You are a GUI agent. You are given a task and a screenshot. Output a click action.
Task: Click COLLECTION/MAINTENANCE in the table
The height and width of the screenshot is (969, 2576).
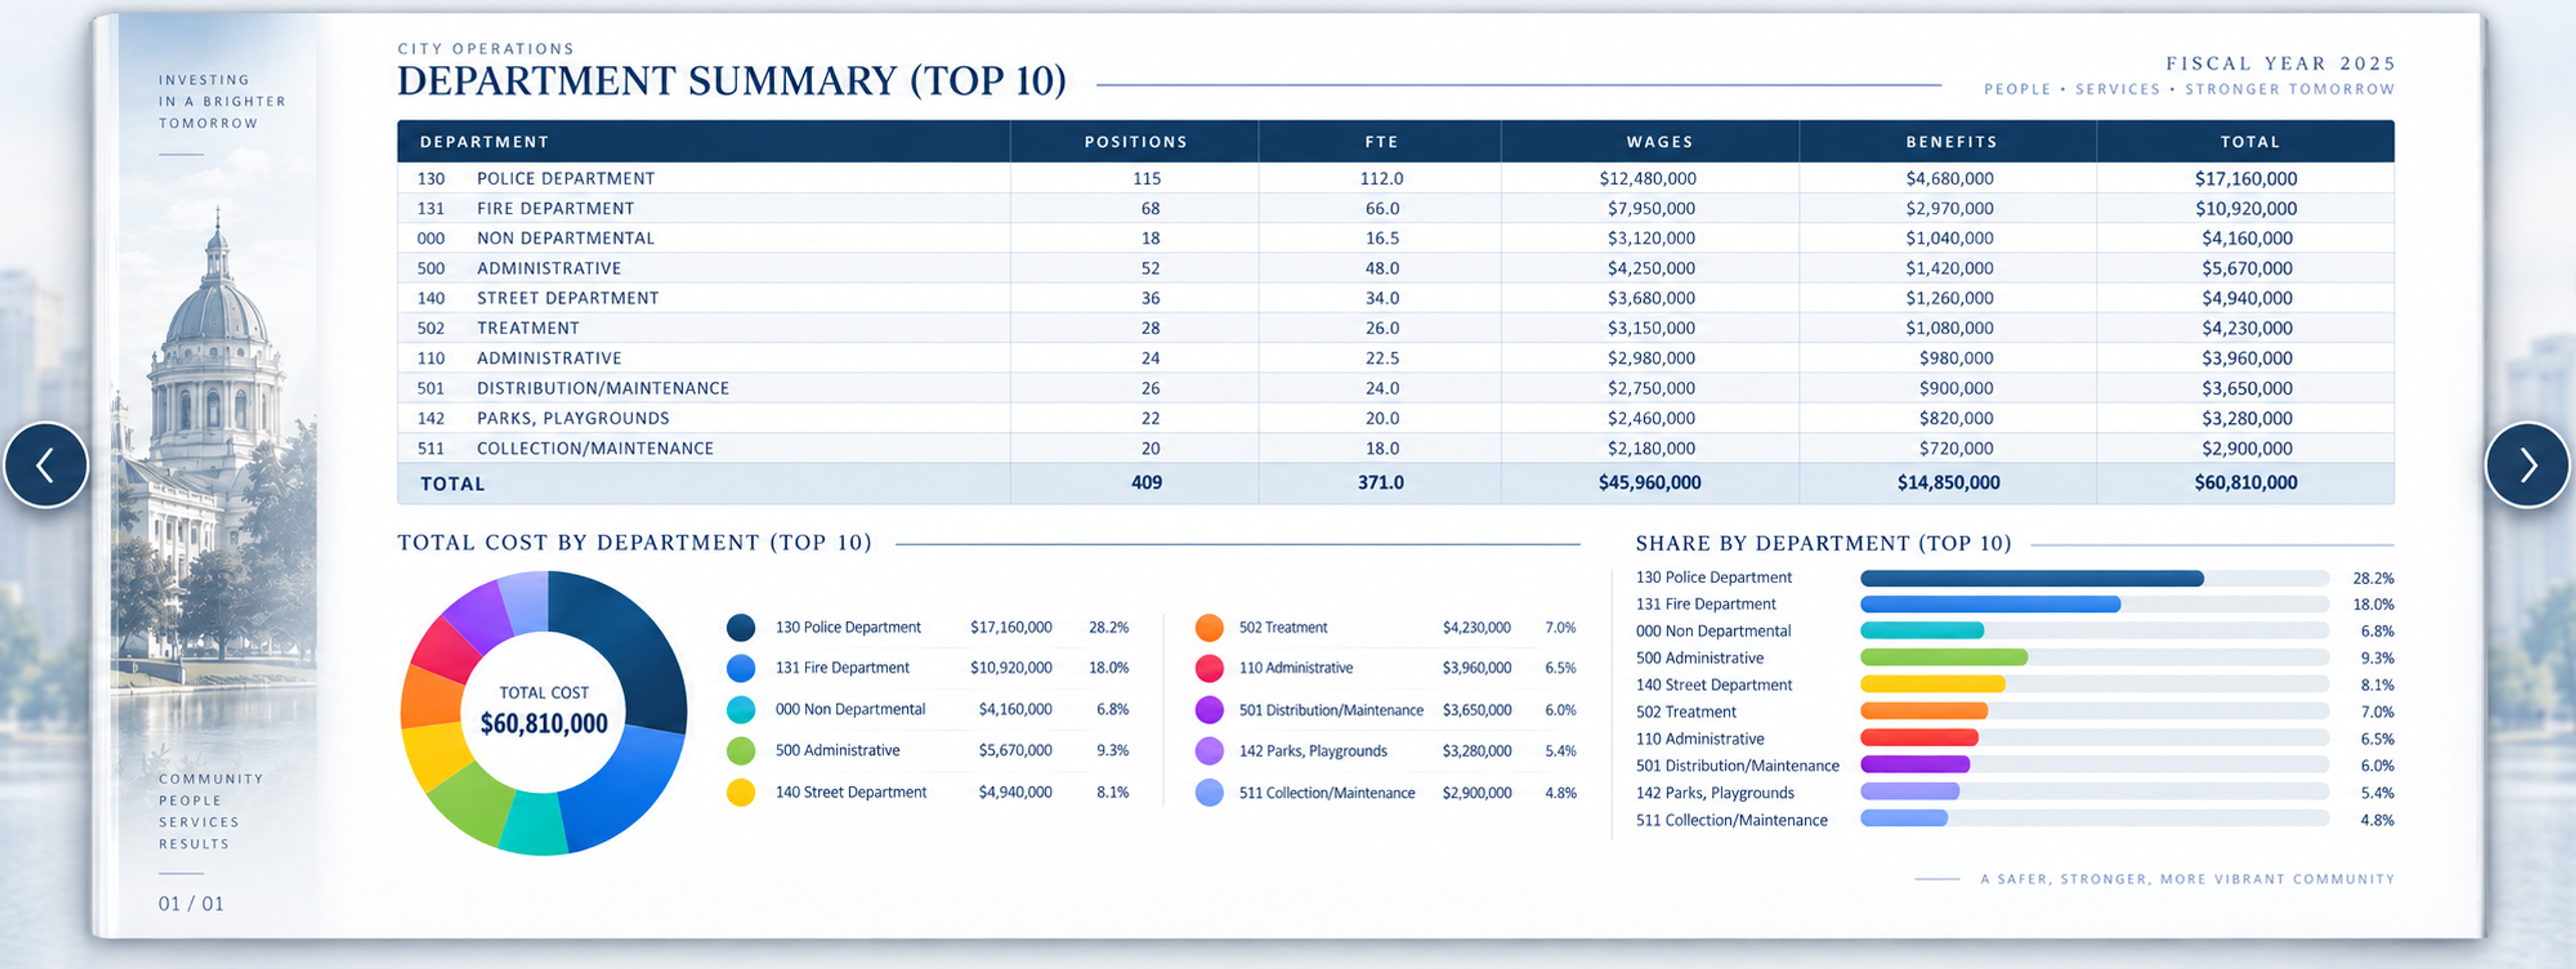pos(595,448)
